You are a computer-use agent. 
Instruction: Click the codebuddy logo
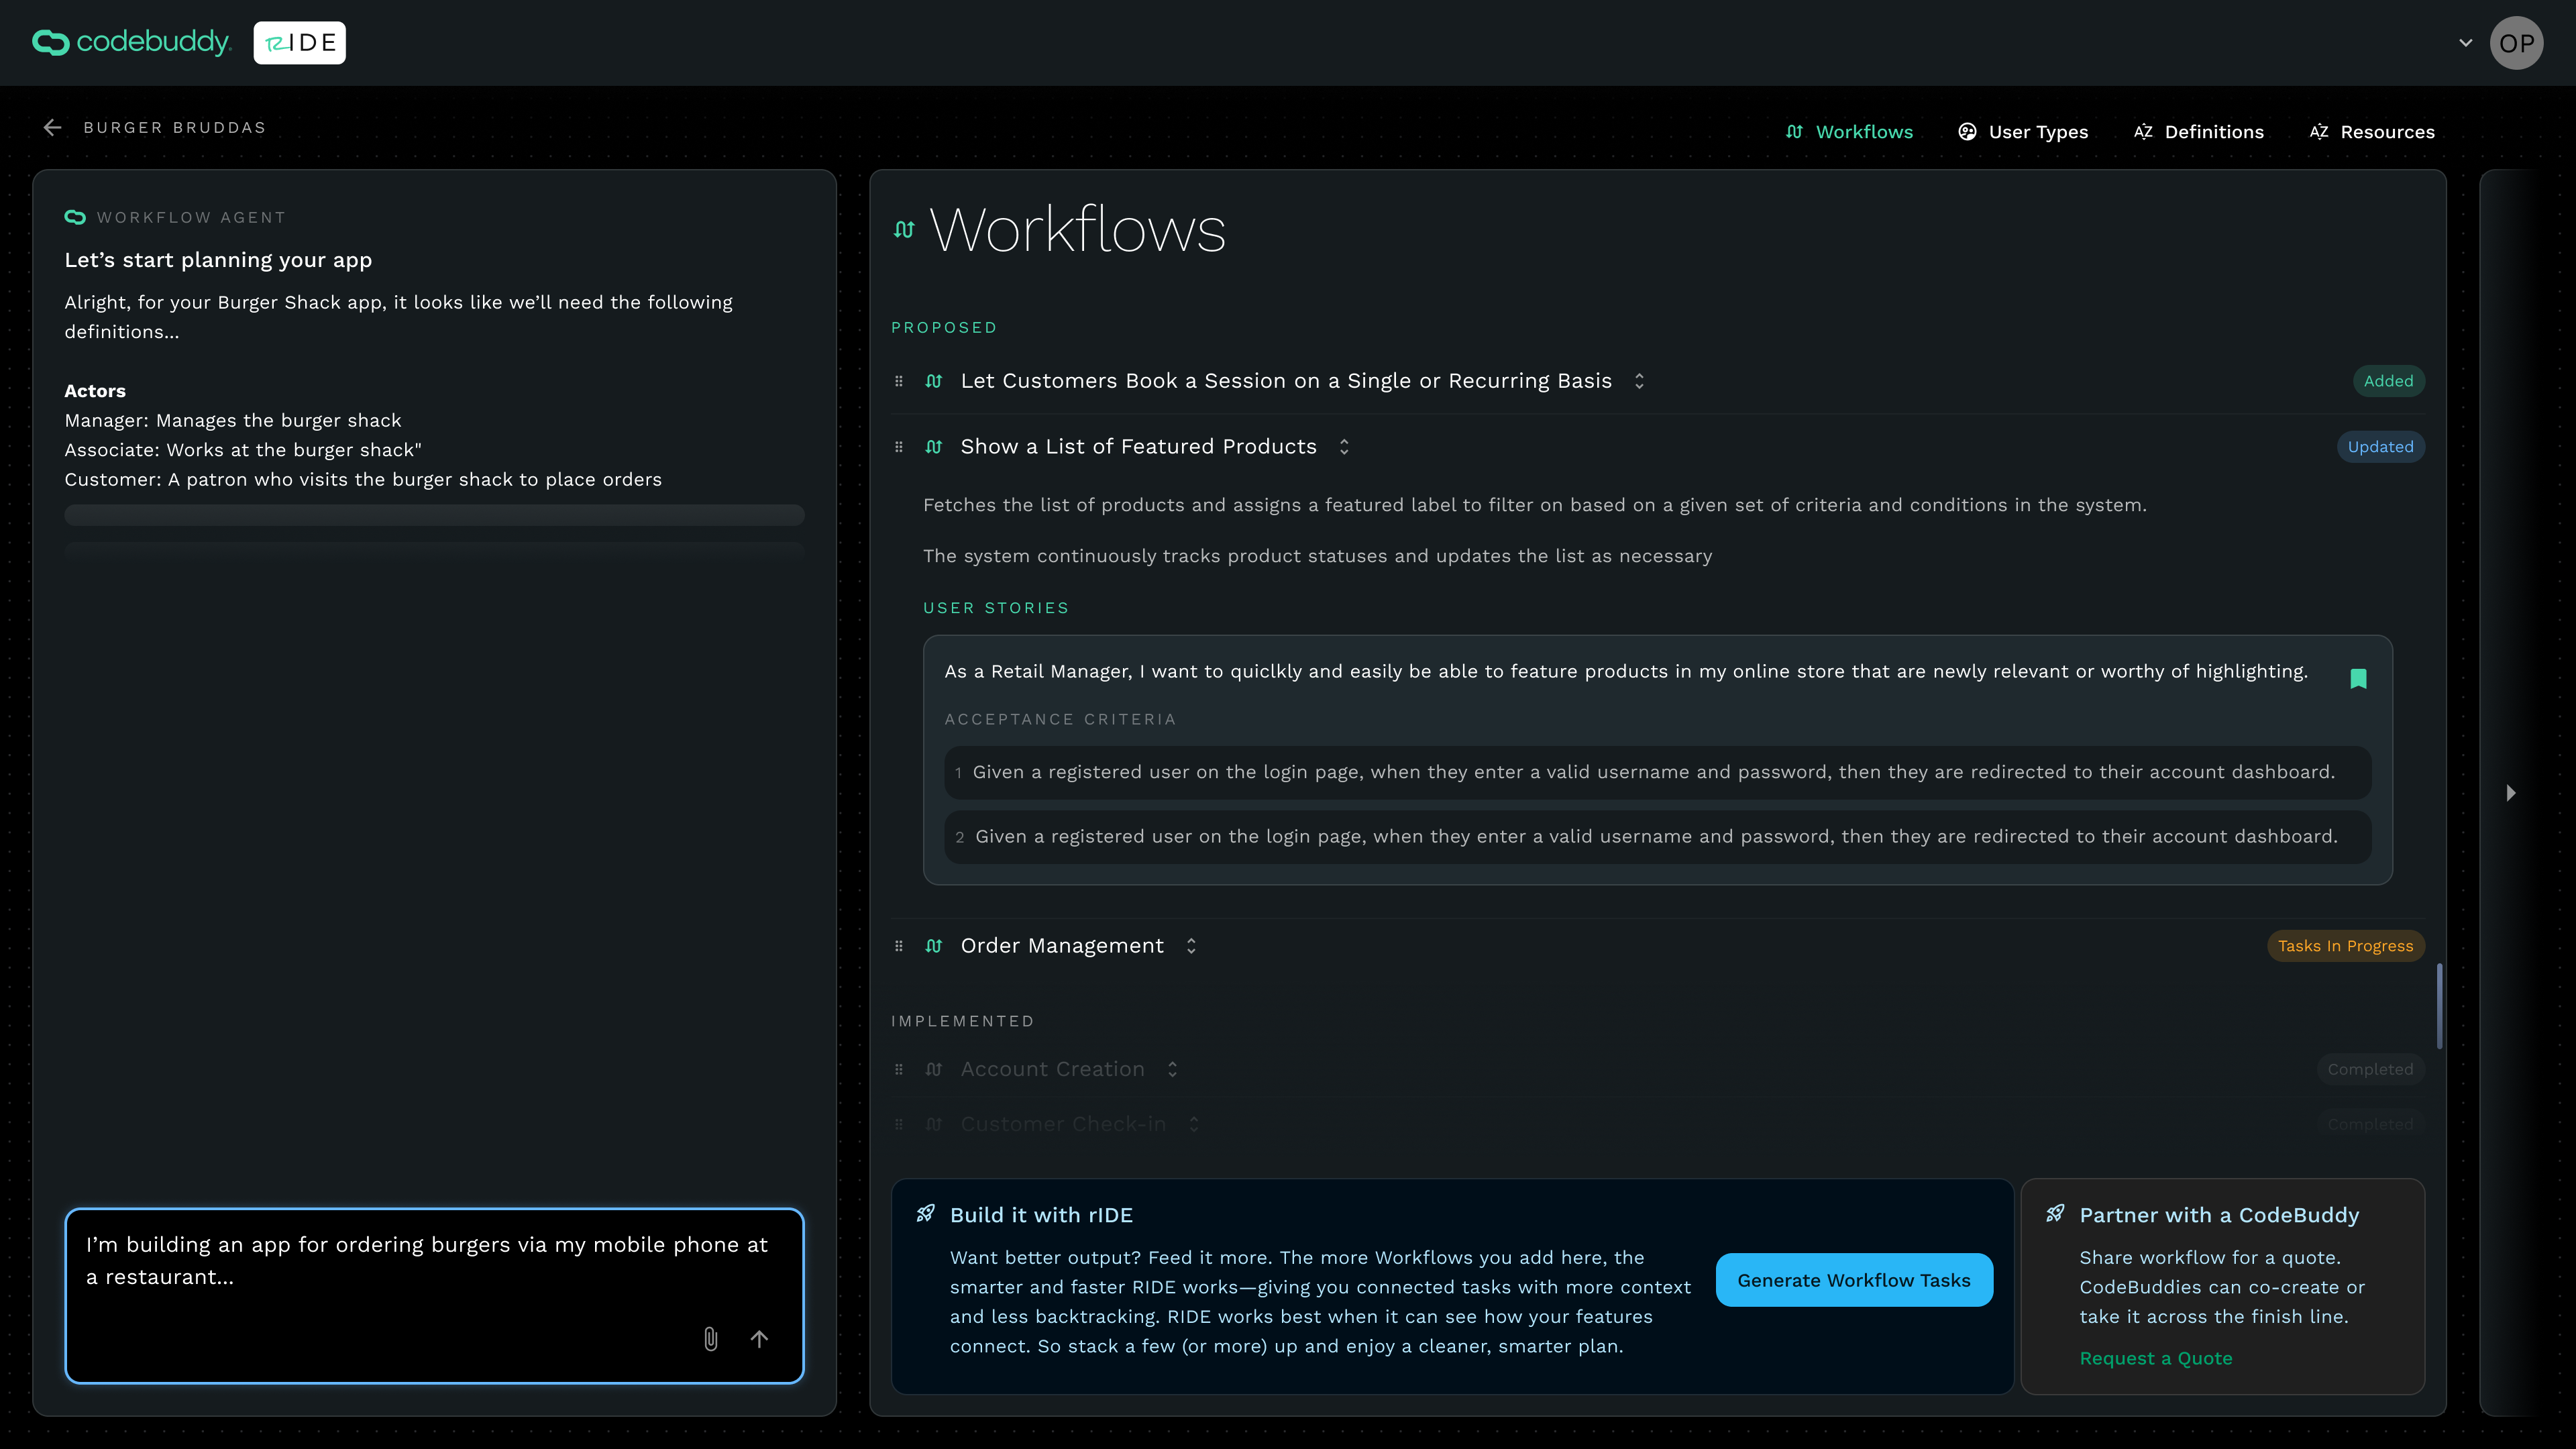(x=132, y=42)
